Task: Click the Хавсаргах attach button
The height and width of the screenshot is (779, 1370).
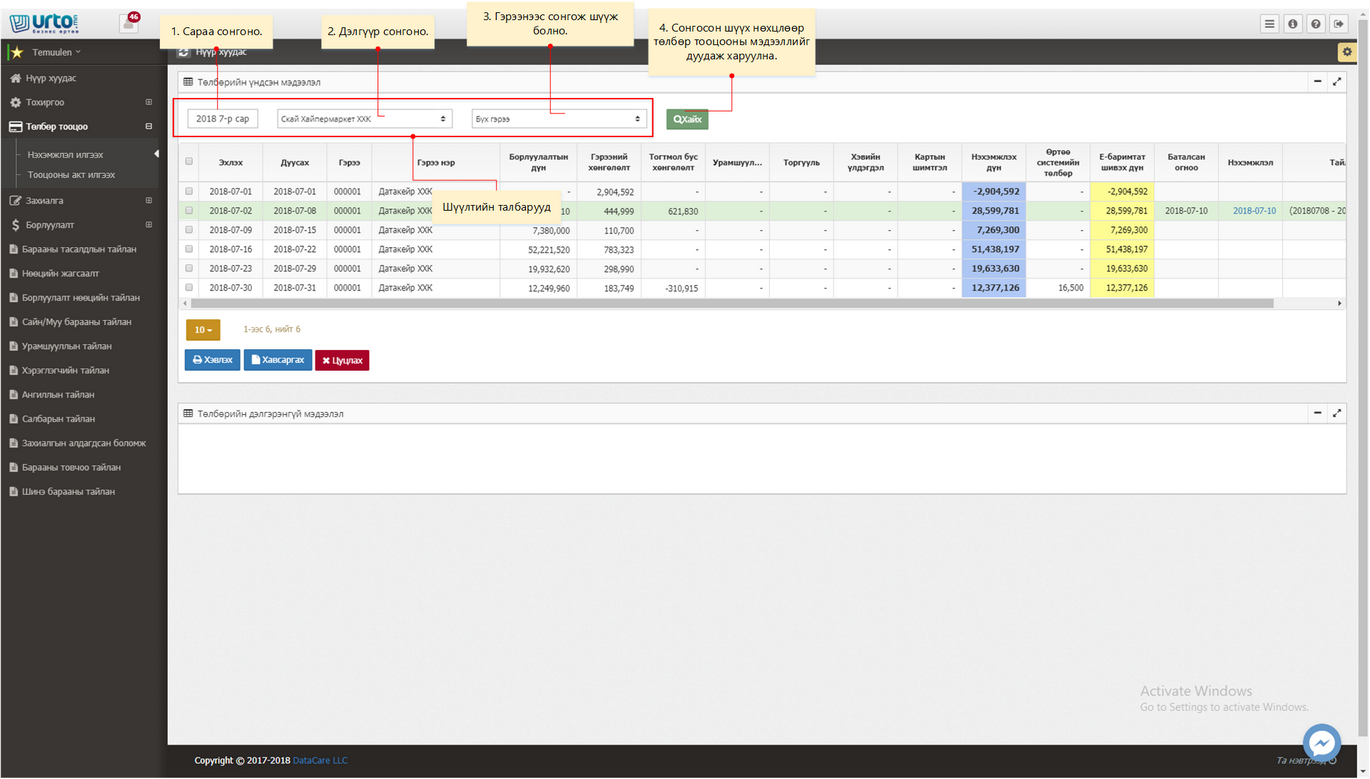Action: coord(277,360)
